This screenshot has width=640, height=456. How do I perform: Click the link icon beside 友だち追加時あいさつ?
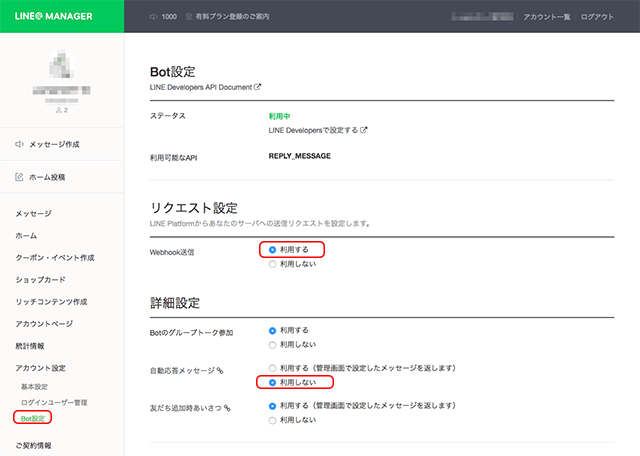(227, 408)
